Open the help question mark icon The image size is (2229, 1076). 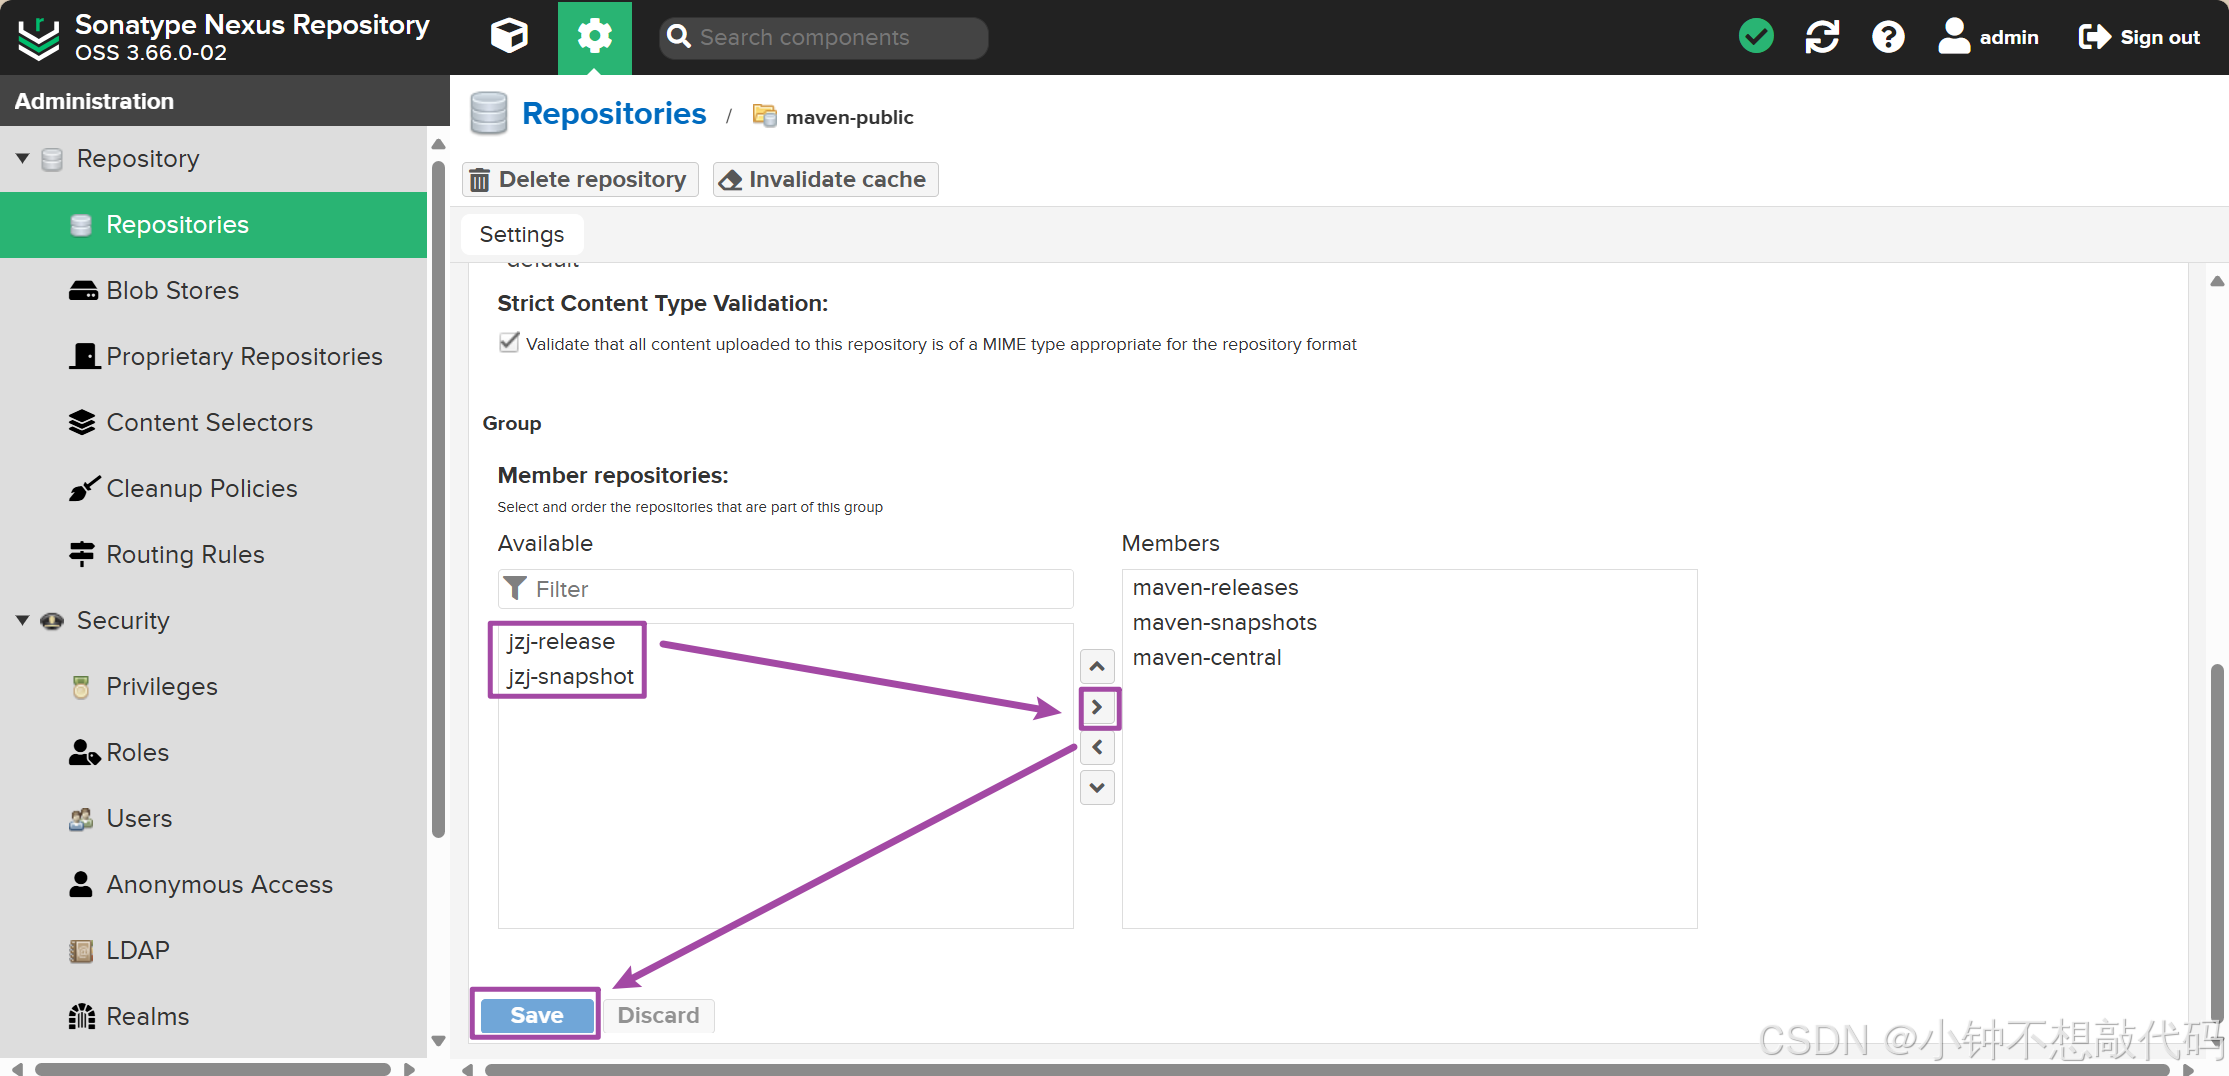(x=1888, y=37)
